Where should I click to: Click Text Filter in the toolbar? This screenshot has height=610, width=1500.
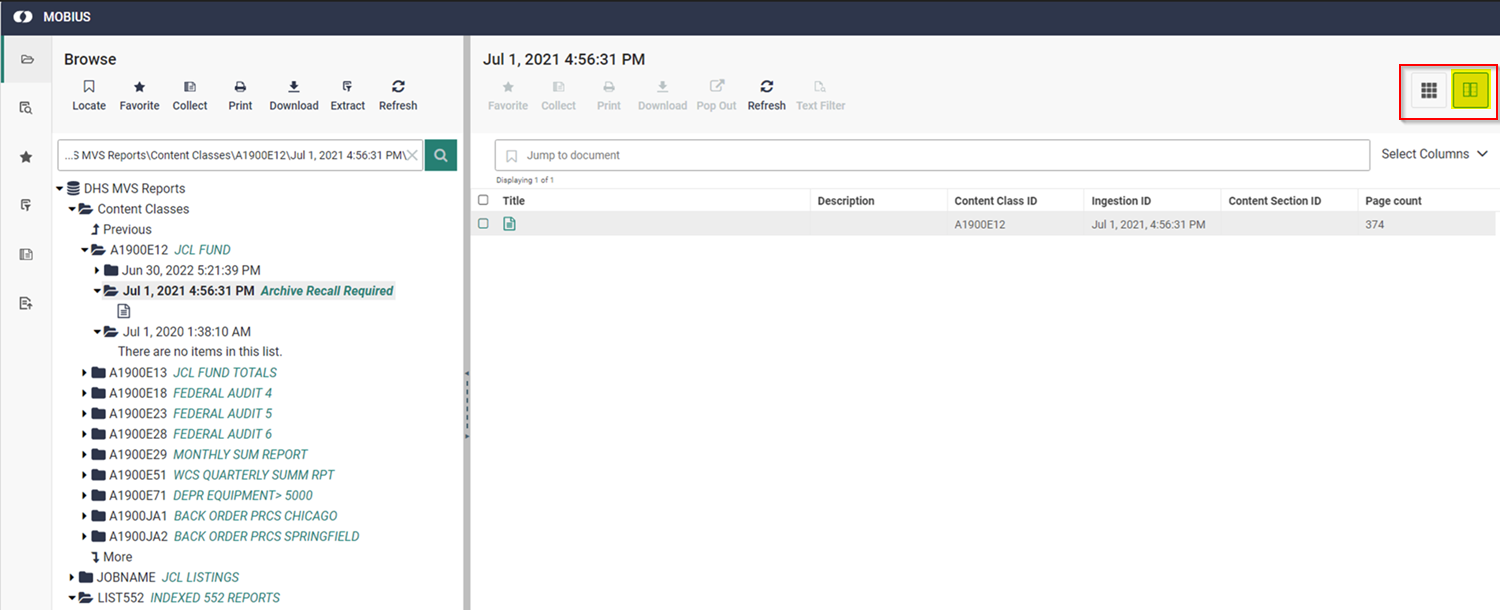coord(821,96)
